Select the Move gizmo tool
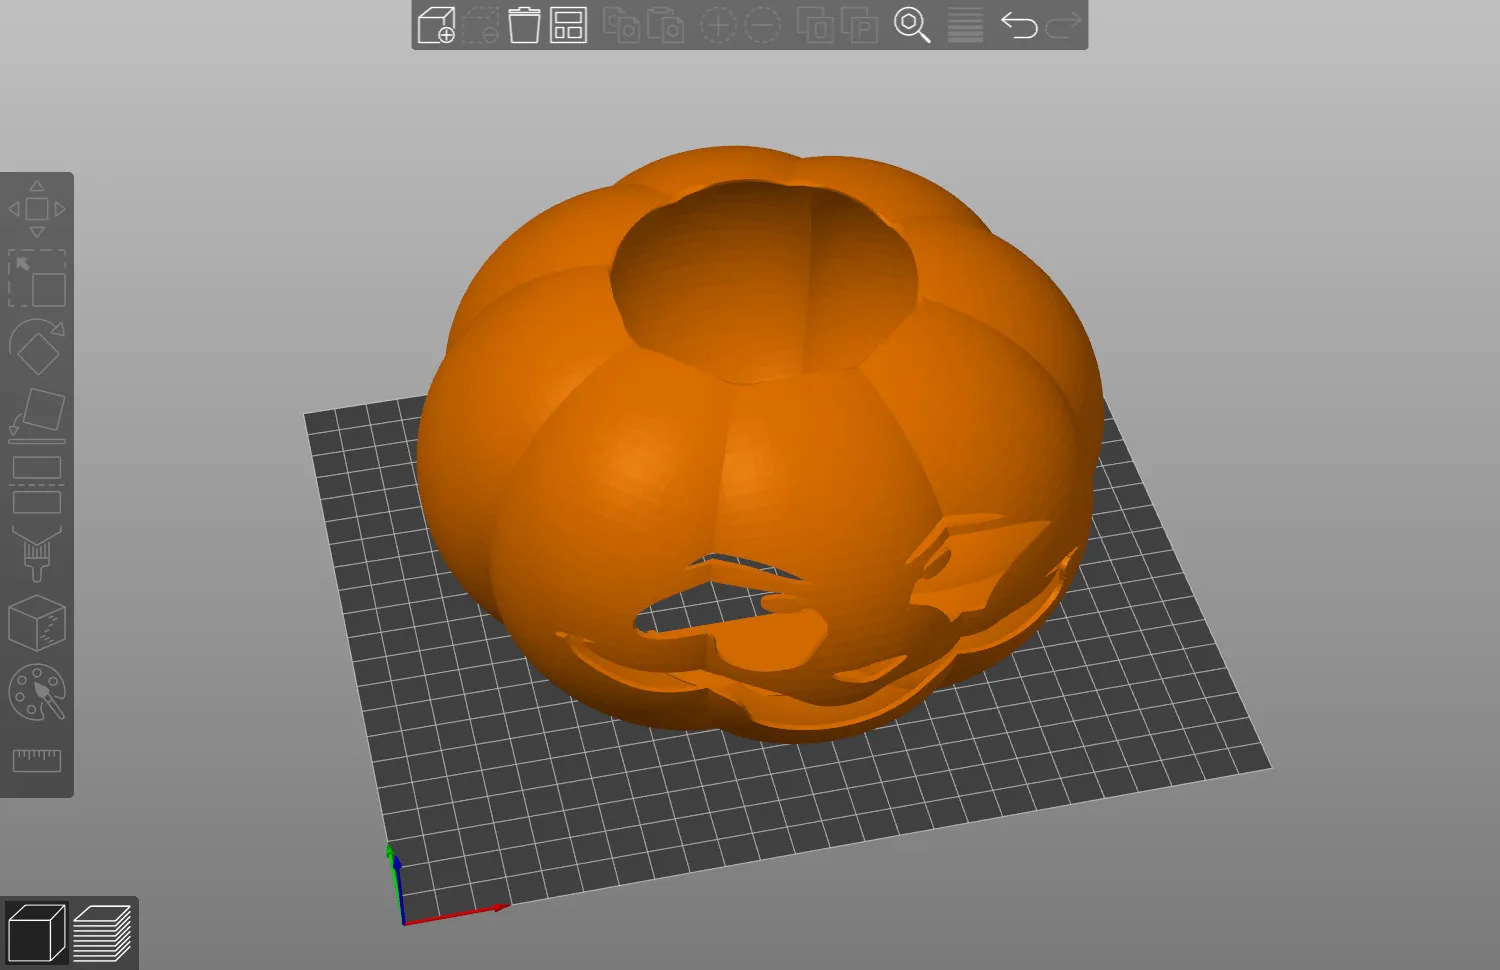The height and width of the screenshot is (970, 1500). [37, 209]
